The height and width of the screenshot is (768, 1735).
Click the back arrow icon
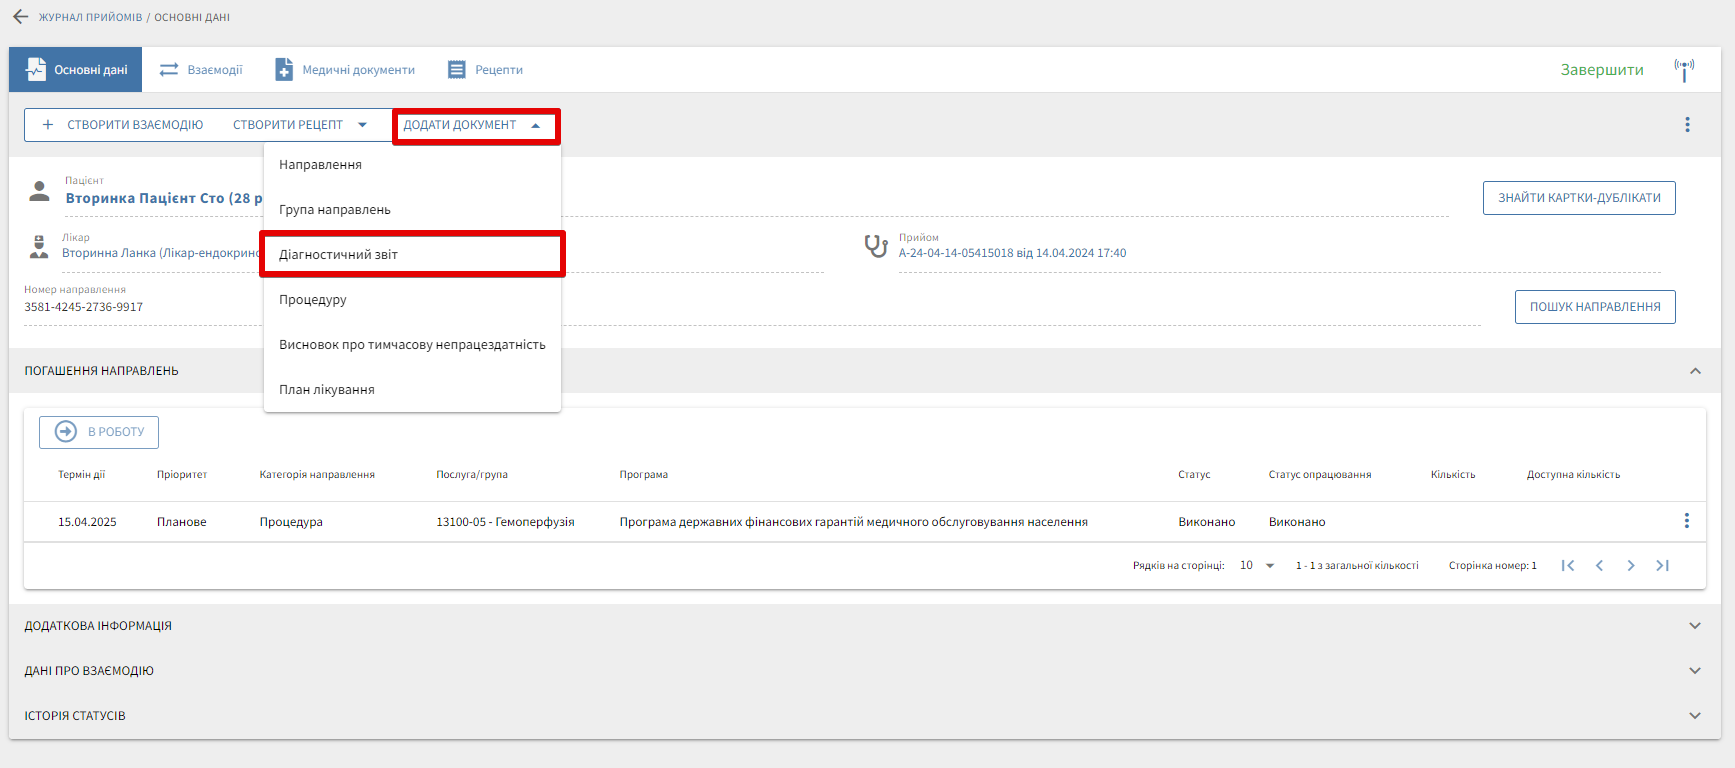tap(20, 17)
